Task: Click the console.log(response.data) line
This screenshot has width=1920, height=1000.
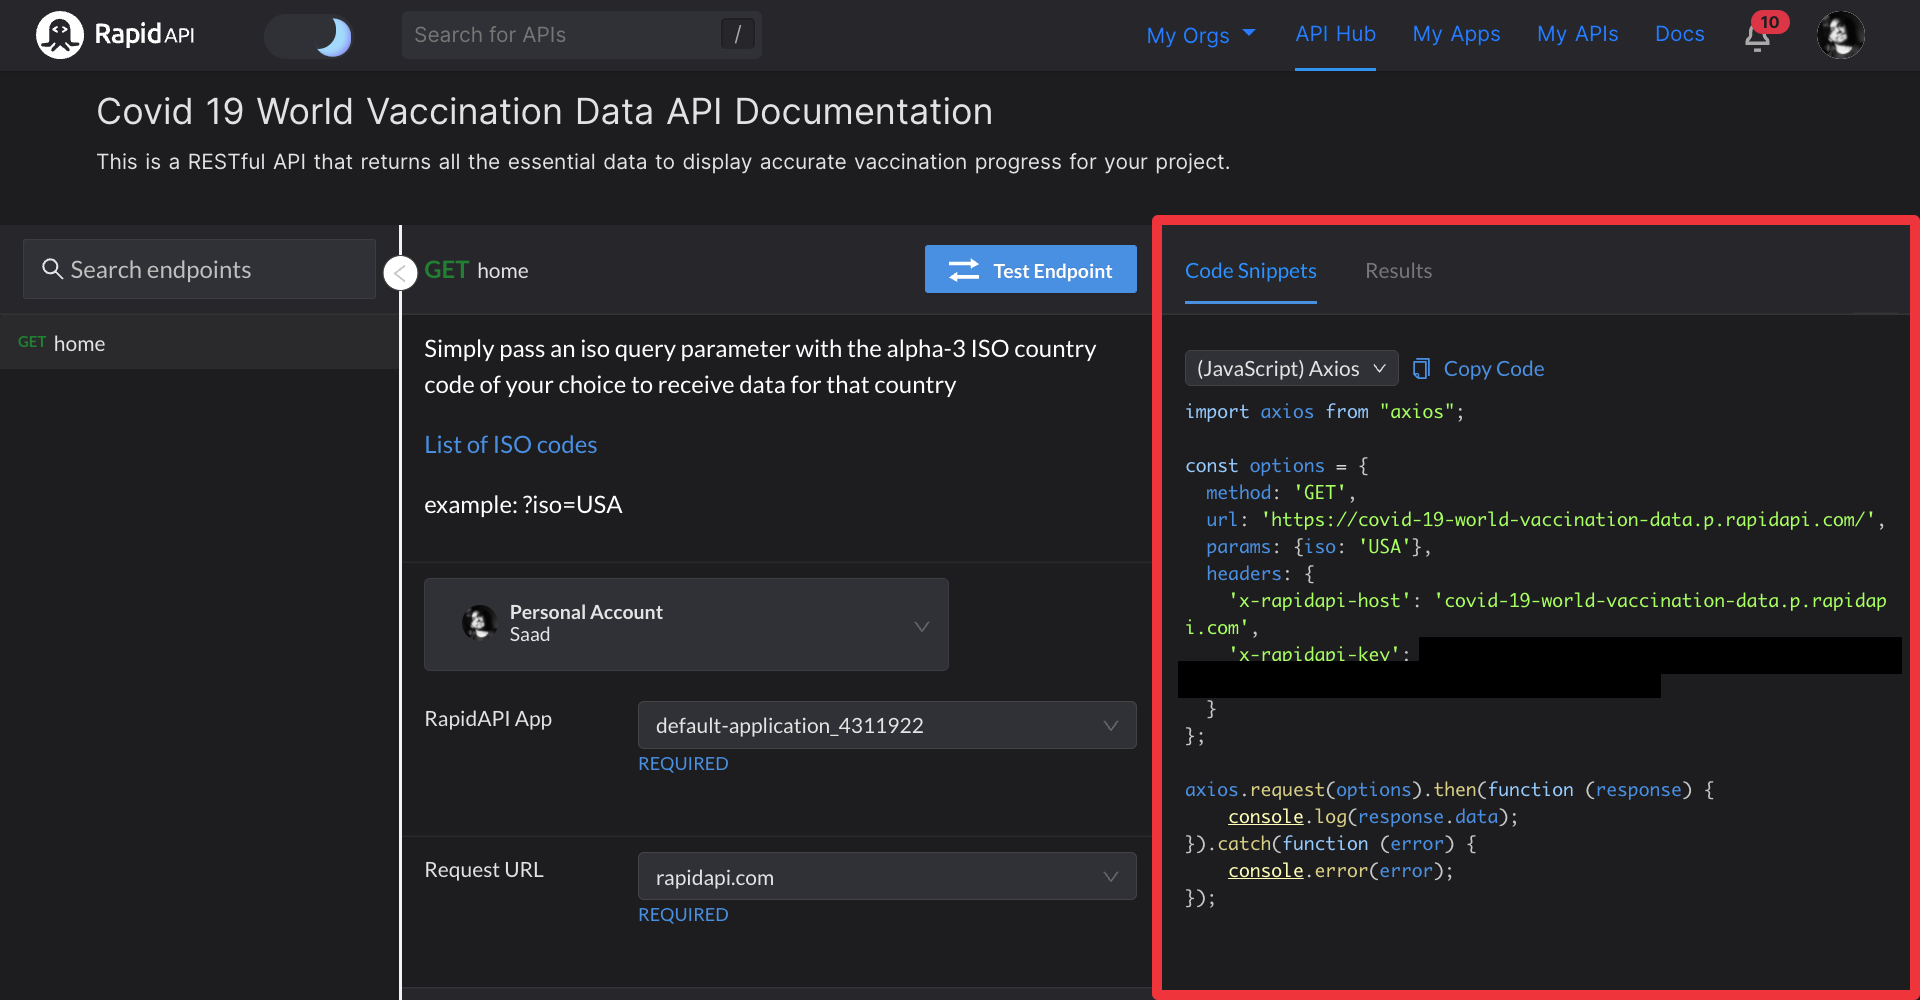Action: point(1373,817)
